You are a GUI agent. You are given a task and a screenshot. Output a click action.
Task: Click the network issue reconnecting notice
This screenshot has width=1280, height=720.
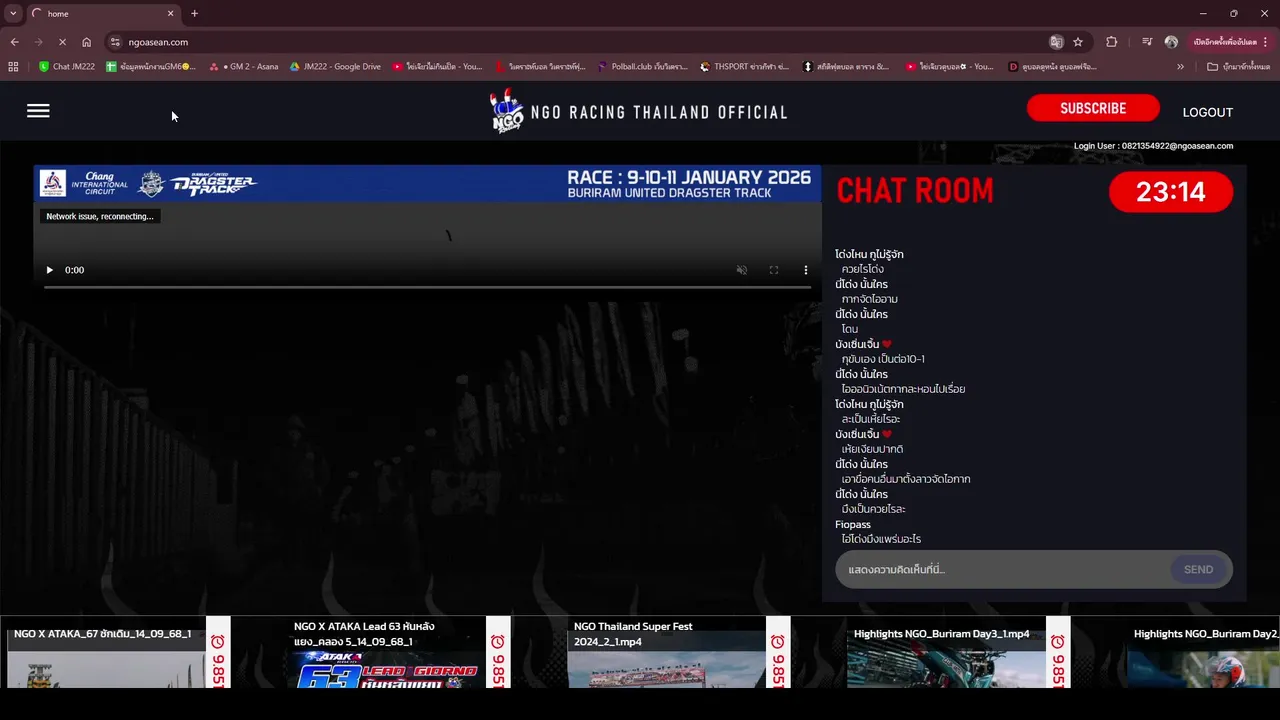coord(100,216)
